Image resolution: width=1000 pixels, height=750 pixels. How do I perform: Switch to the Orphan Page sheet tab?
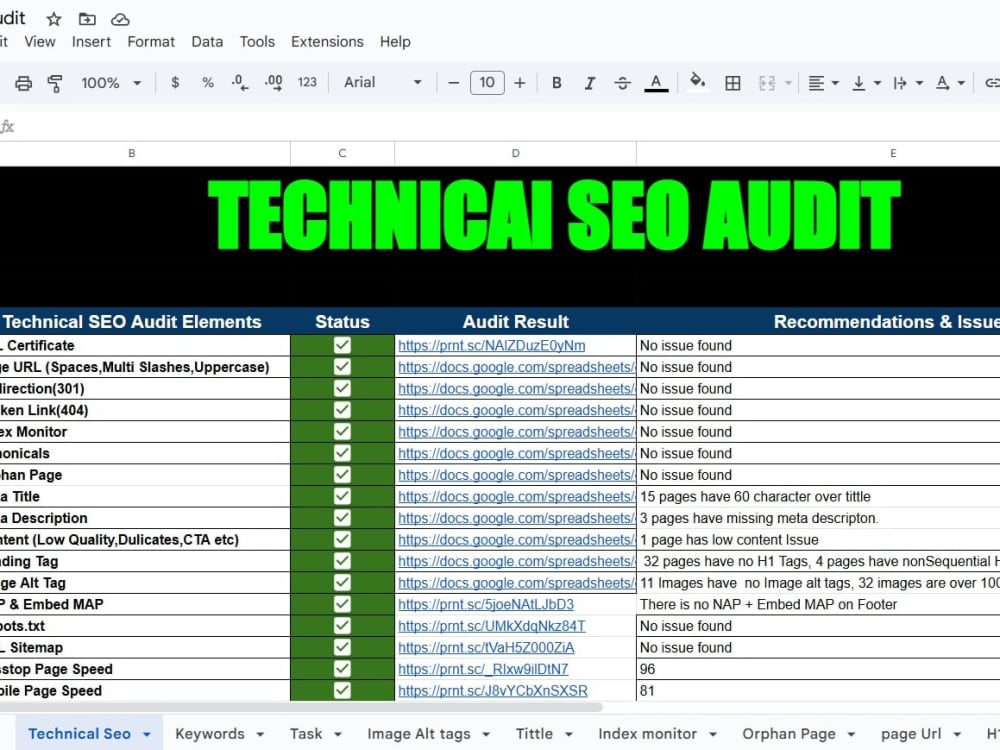(x=789, y=734)
